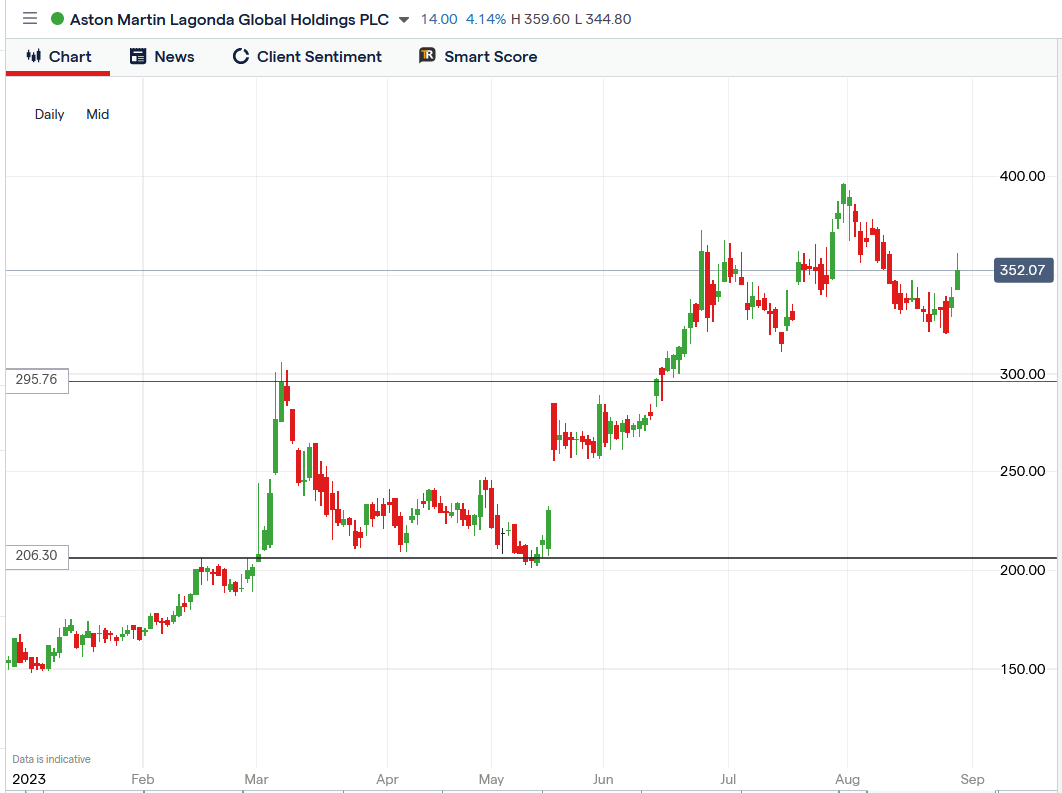Screen dimensions: 1062x793
Task: Click the L 344.80 low value
Action: point(603,19)
